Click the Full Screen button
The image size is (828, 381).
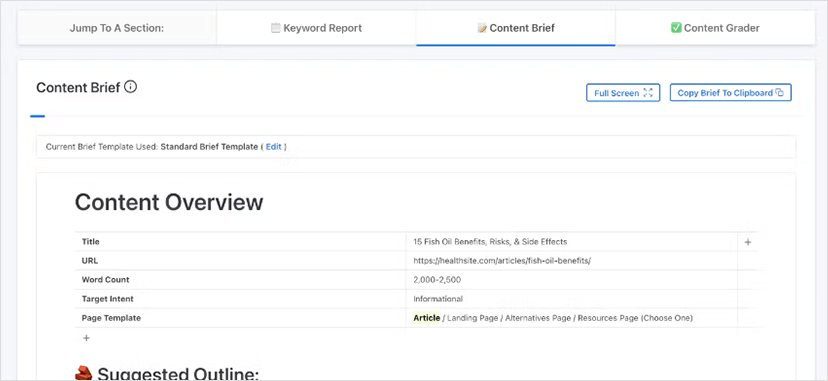tap(623, 93)
